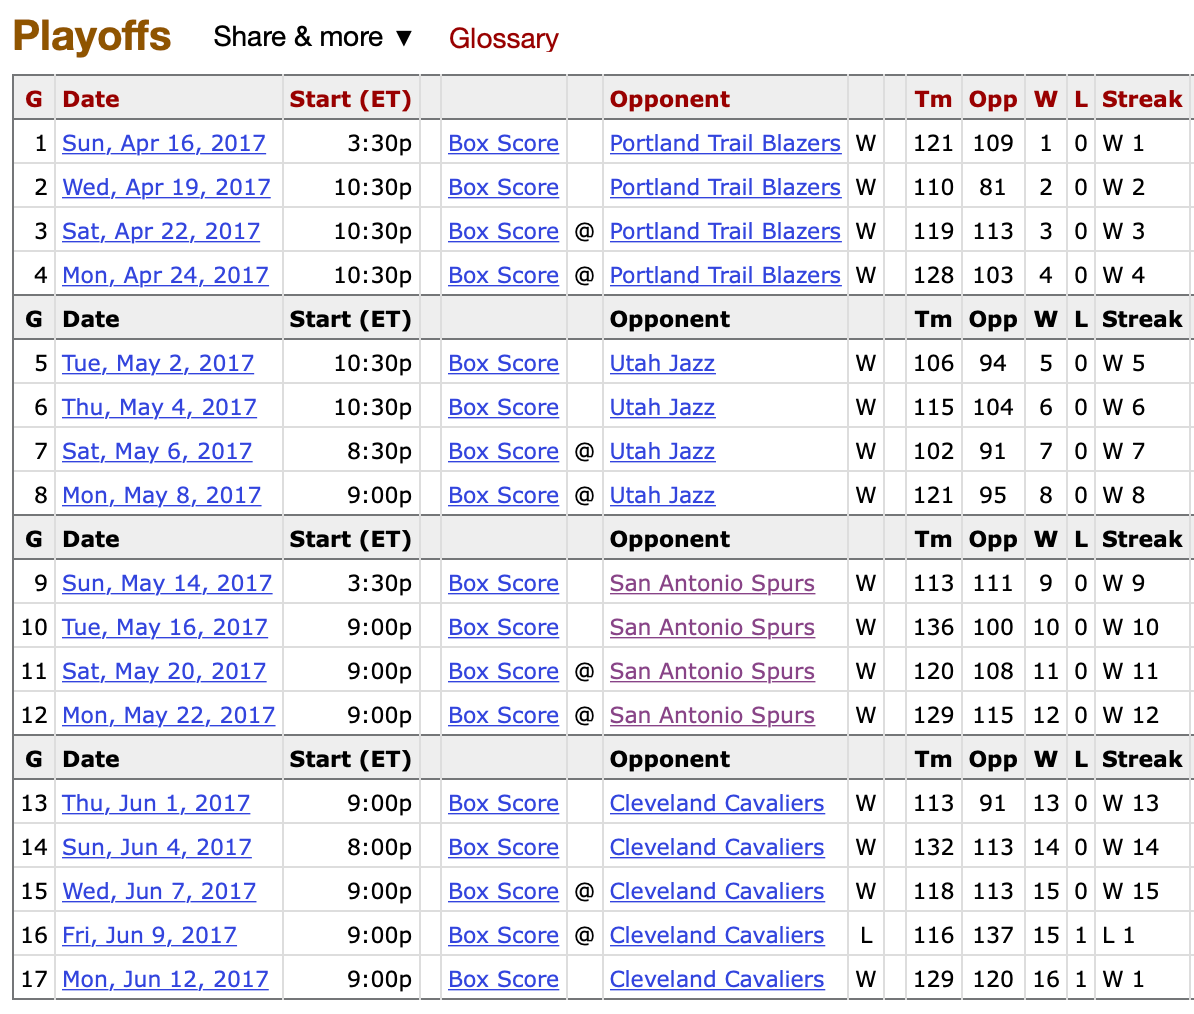This screenshot has width=1194, height=1014.
Task: Open the Mon, May 8, 2017 date link
Action: (161, 496)
